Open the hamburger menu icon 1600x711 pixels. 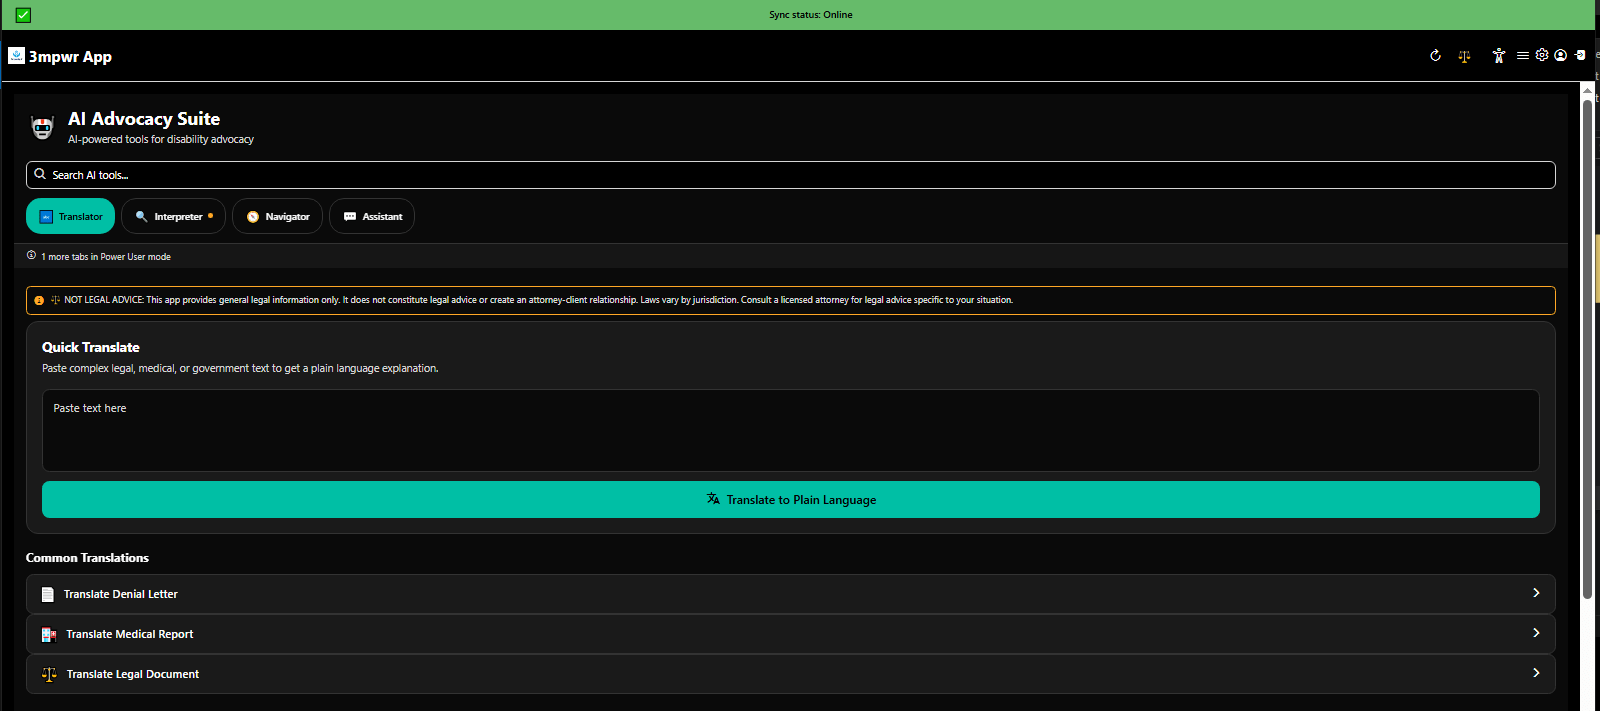click(1522, 56)
